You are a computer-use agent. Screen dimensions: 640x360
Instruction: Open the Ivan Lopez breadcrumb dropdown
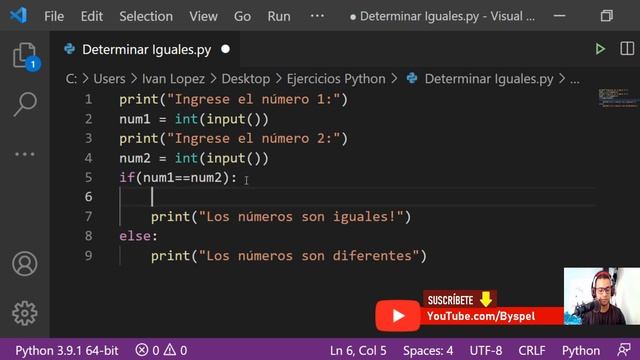point(173,79)
